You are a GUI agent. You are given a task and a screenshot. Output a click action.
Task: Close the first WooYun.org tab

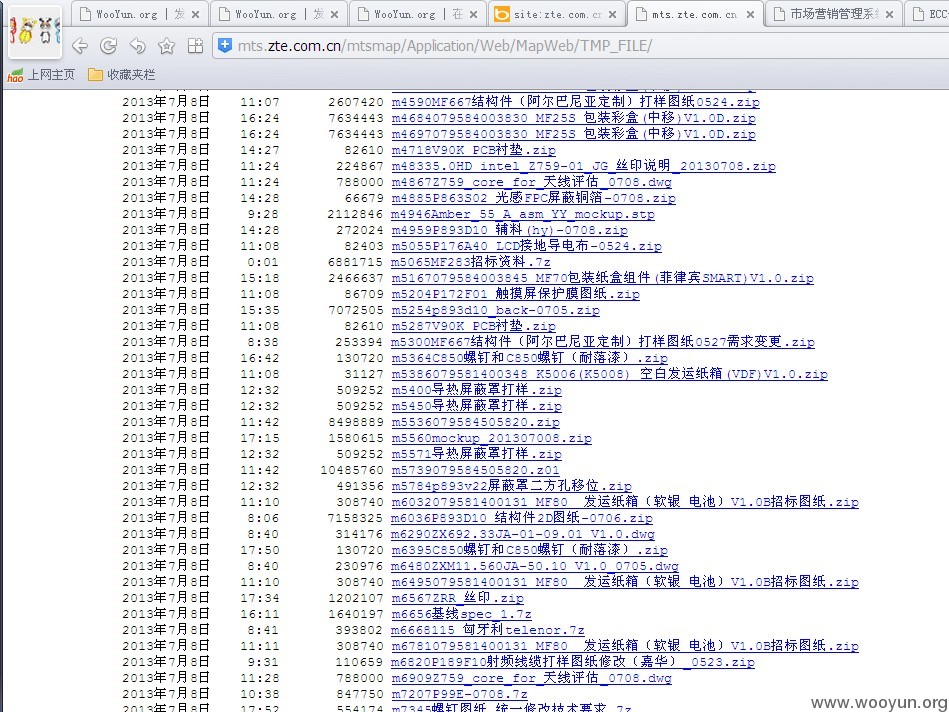tap(195, 15)
